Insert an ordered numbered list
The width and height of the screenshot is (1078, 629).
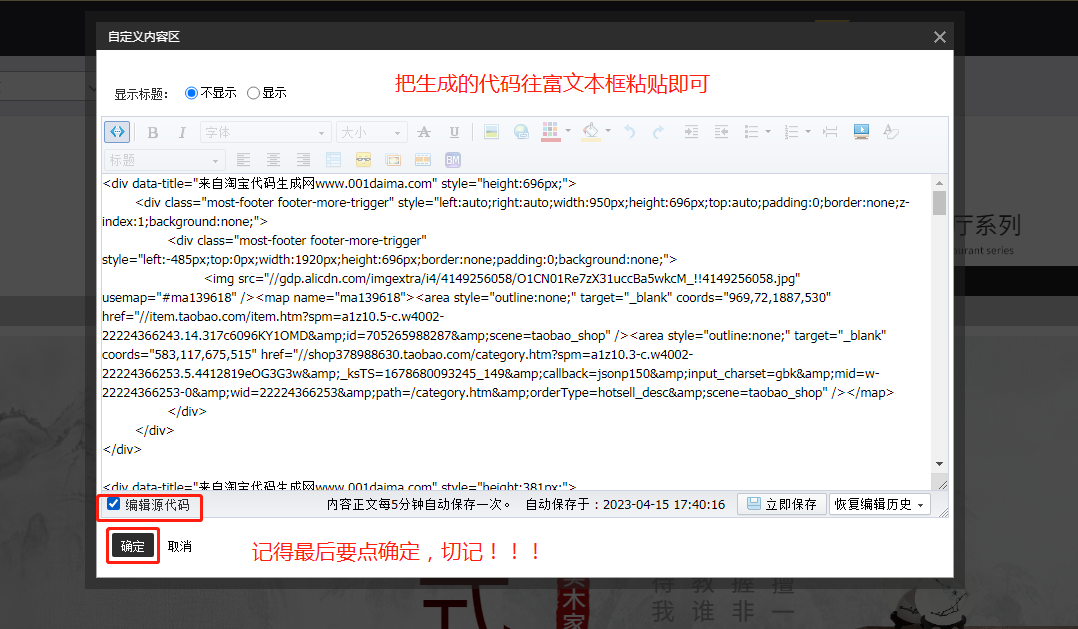(x=791, y=132)
